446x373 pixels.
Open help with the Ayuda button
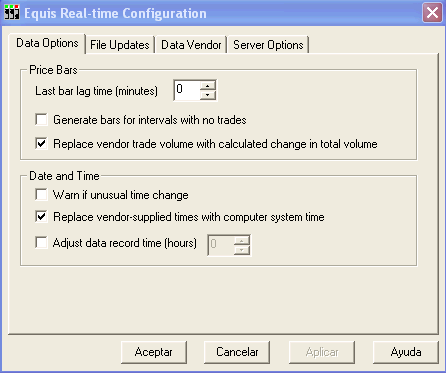click(406, 352)
